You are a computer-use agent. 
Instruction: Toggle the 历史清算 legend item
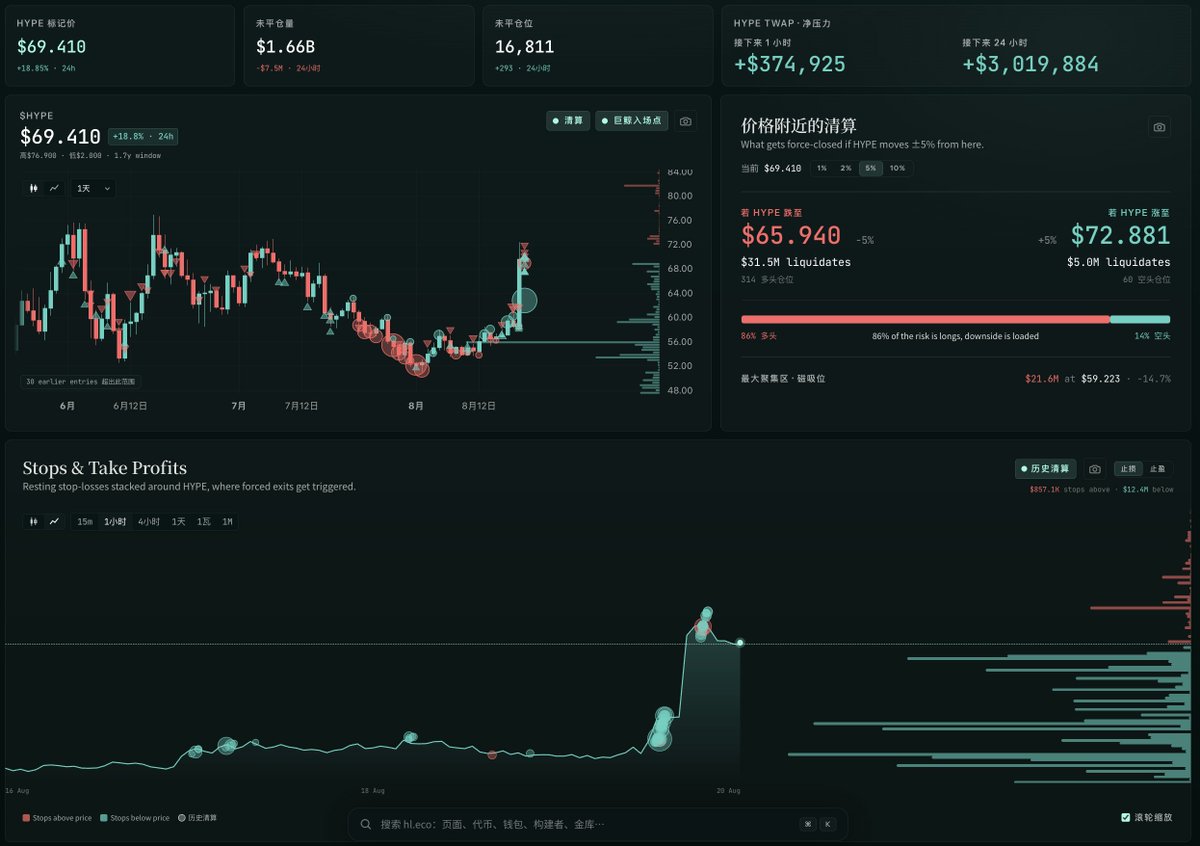(197, 818)
